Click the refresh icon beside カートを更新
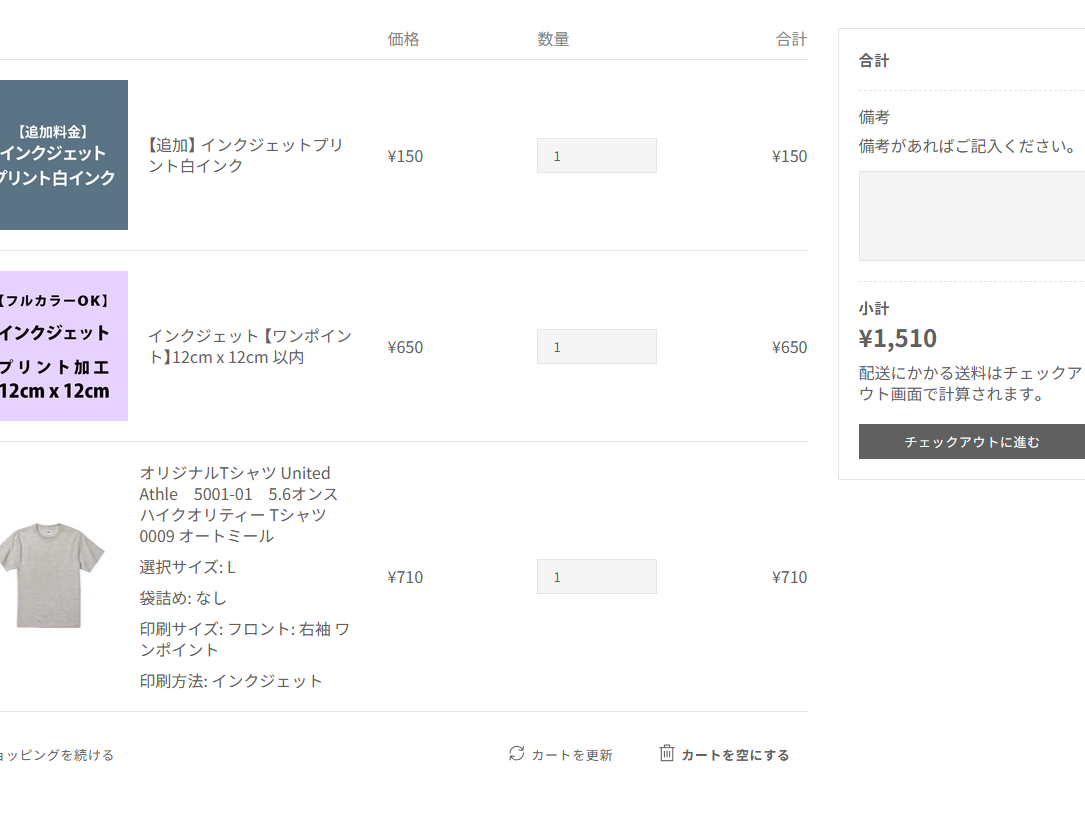The image size is (1085, 814). tap(516, 753)
